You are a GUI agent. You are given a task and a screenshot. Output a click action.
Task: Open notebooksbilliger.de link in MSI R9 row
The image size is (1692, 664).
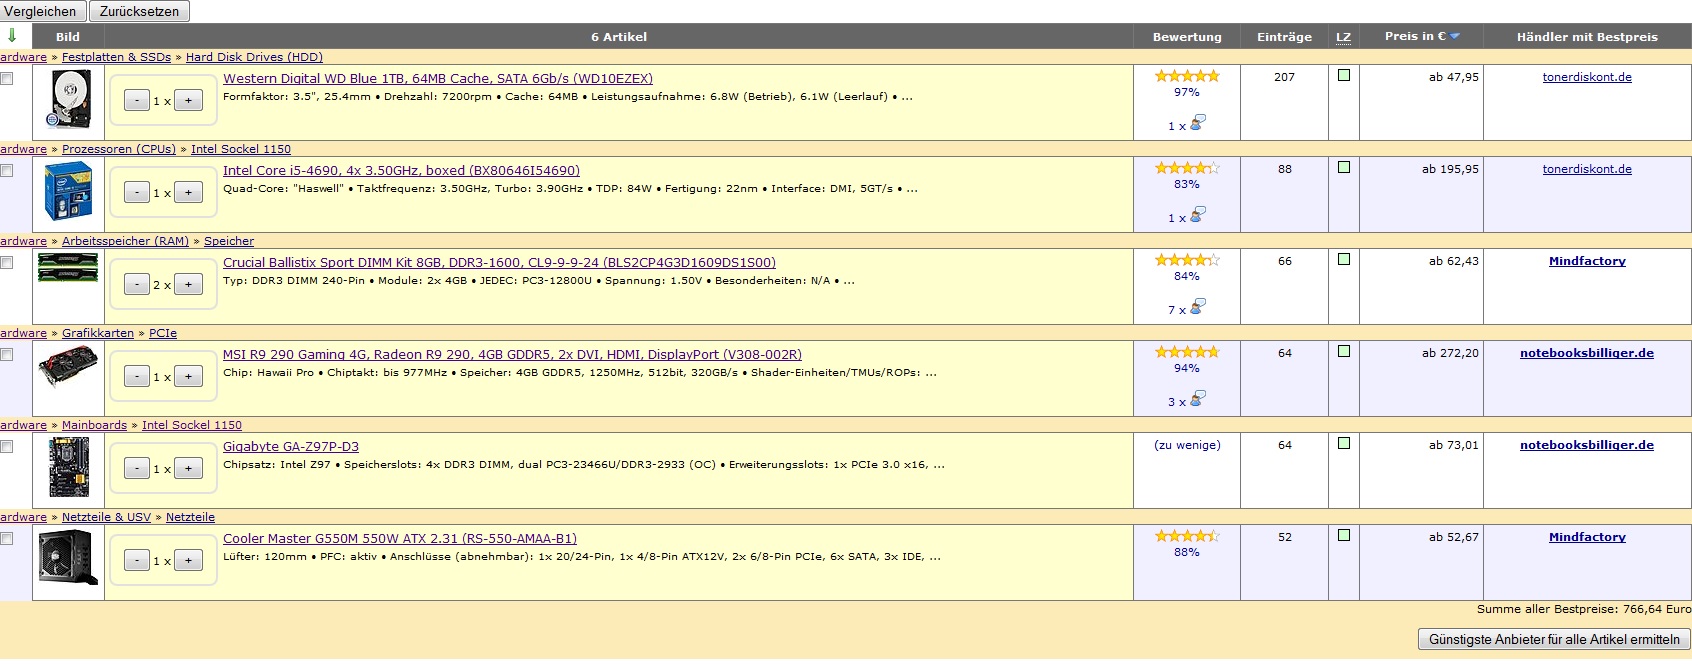(x=1587, y=353)
